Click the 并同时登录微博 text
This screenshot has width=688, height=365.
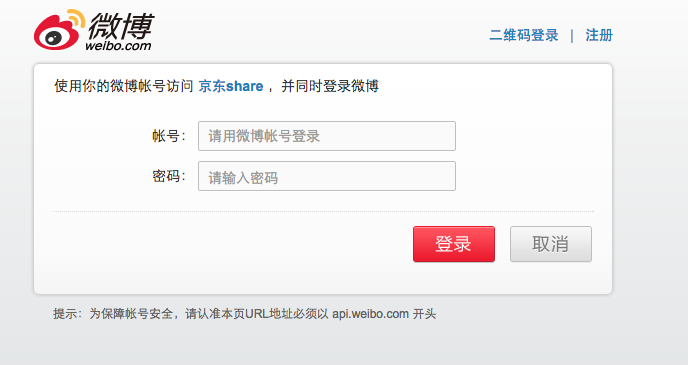click(330, 86)
